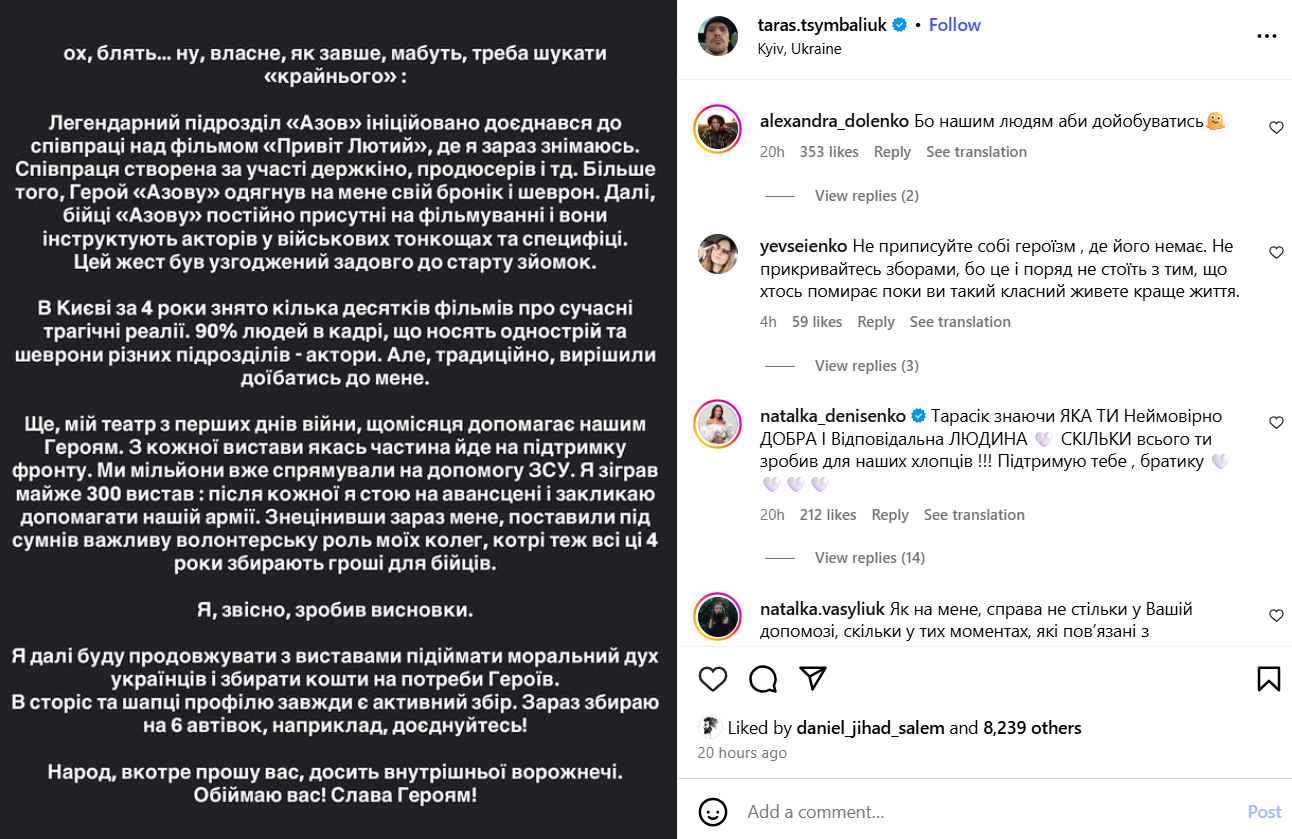Like natalka.vasyliuk's comment heart
1292x839 pixels.
point(1276,616)
